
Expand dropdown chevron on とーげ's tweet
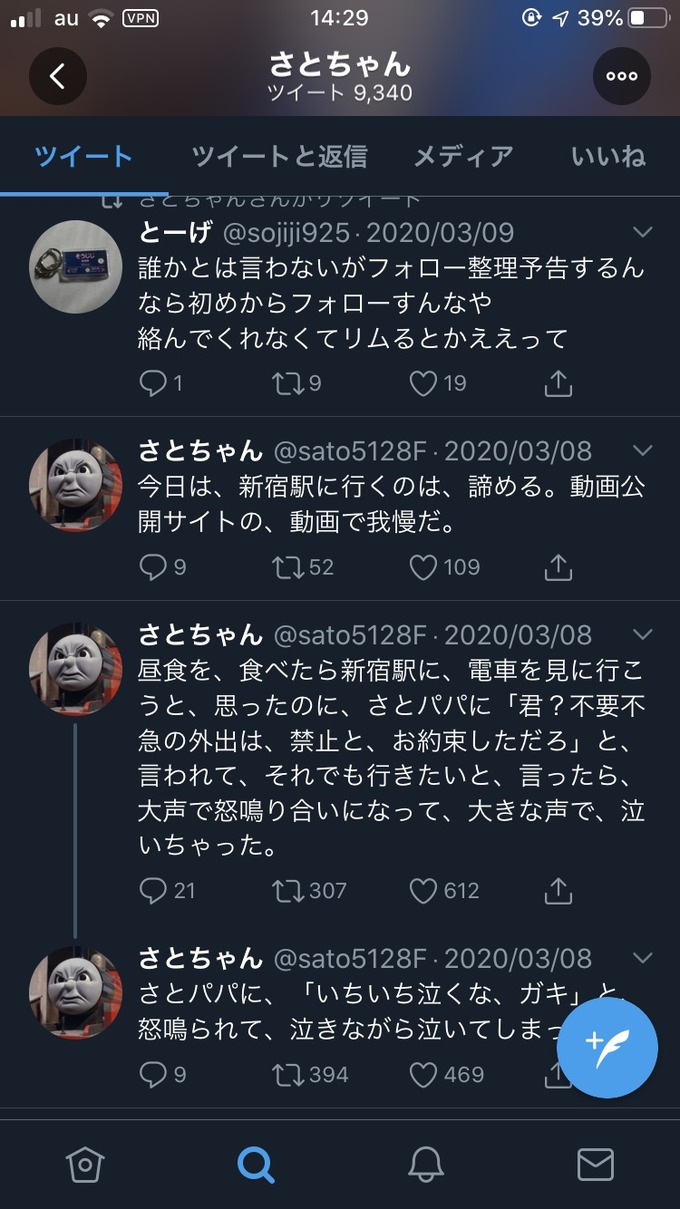click(x=643, y=233)
